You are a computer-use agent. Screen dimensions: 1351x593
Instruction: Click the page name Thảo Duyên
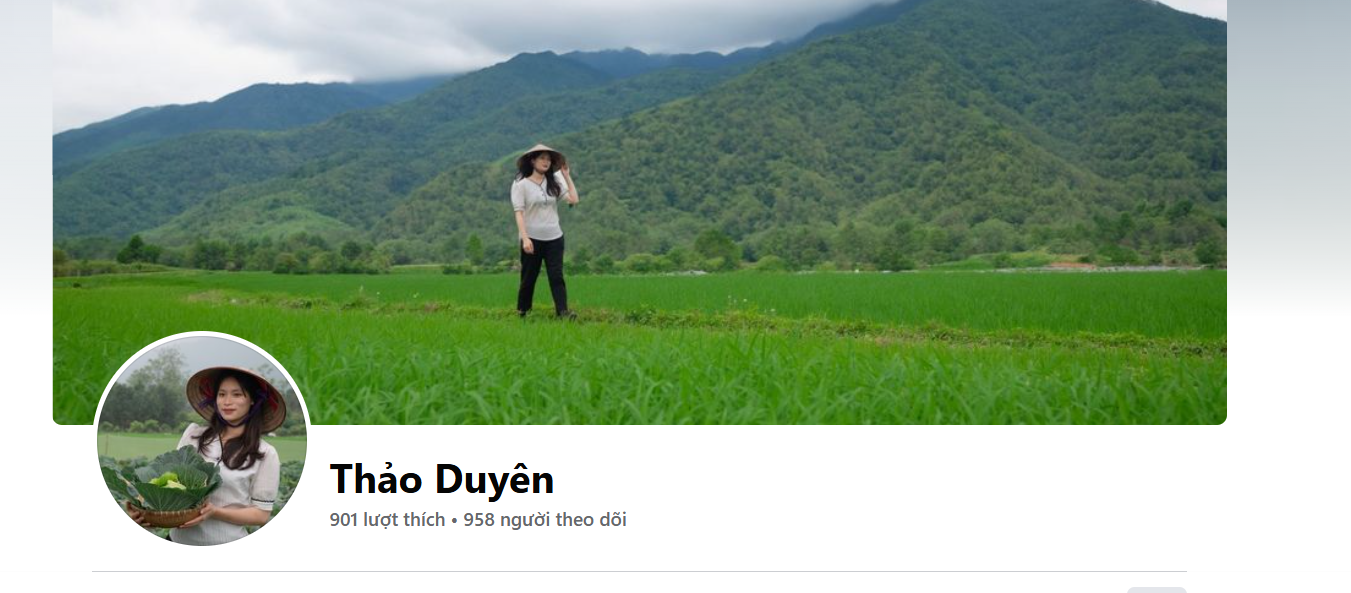[442, 480]
